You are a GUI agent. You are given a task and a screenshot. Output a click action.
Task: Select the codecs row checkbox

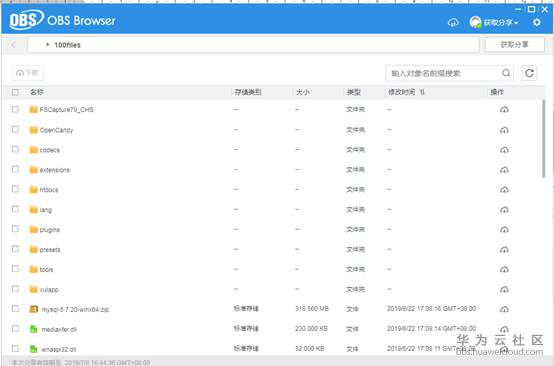[15, 149]
